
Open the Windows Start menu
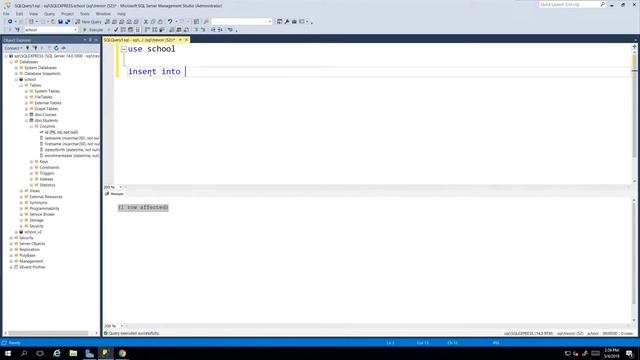coord(8,353)
